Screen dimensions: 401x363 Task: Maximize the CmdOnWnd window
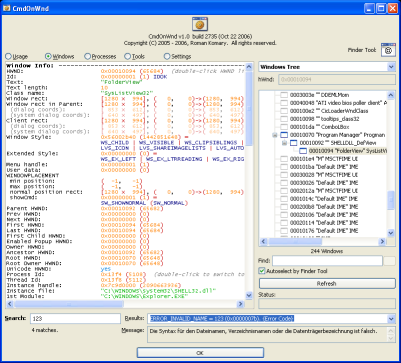(x=381, y=8)
